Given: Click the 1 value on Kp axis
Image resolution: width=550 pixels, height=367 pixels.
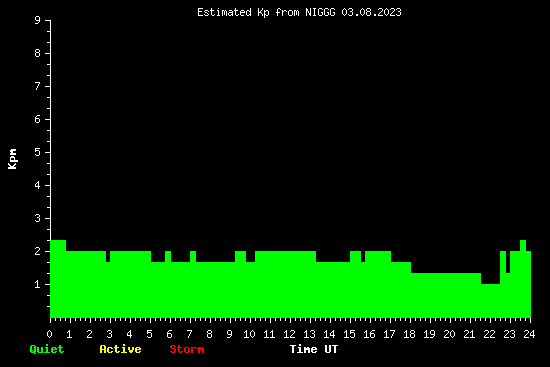Looking at the screenshot, I should [38, 284].
